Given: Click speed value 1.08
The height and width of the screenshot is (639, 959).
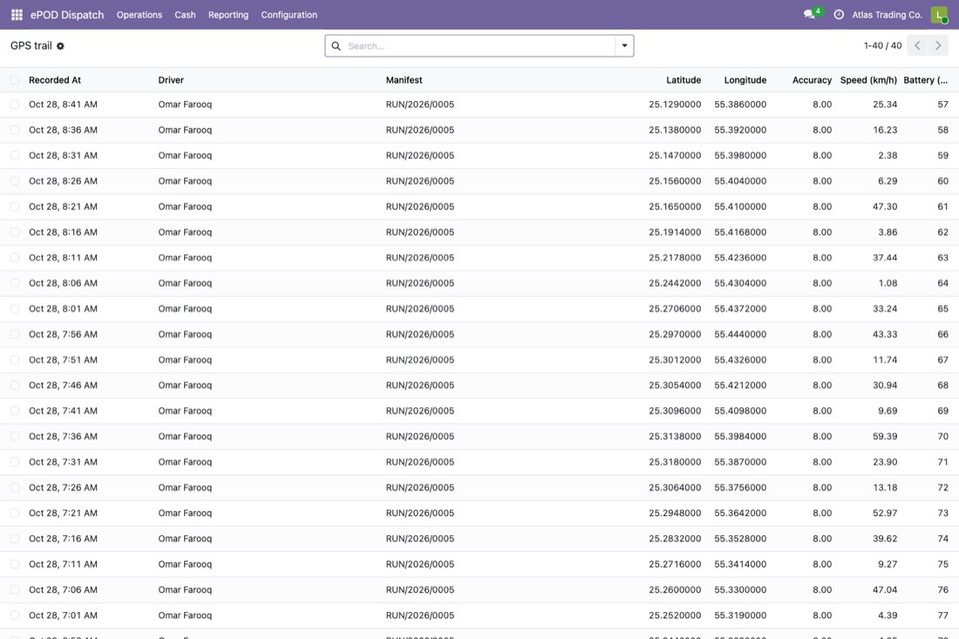Looking at the screenshot, I should pos(887,283).
